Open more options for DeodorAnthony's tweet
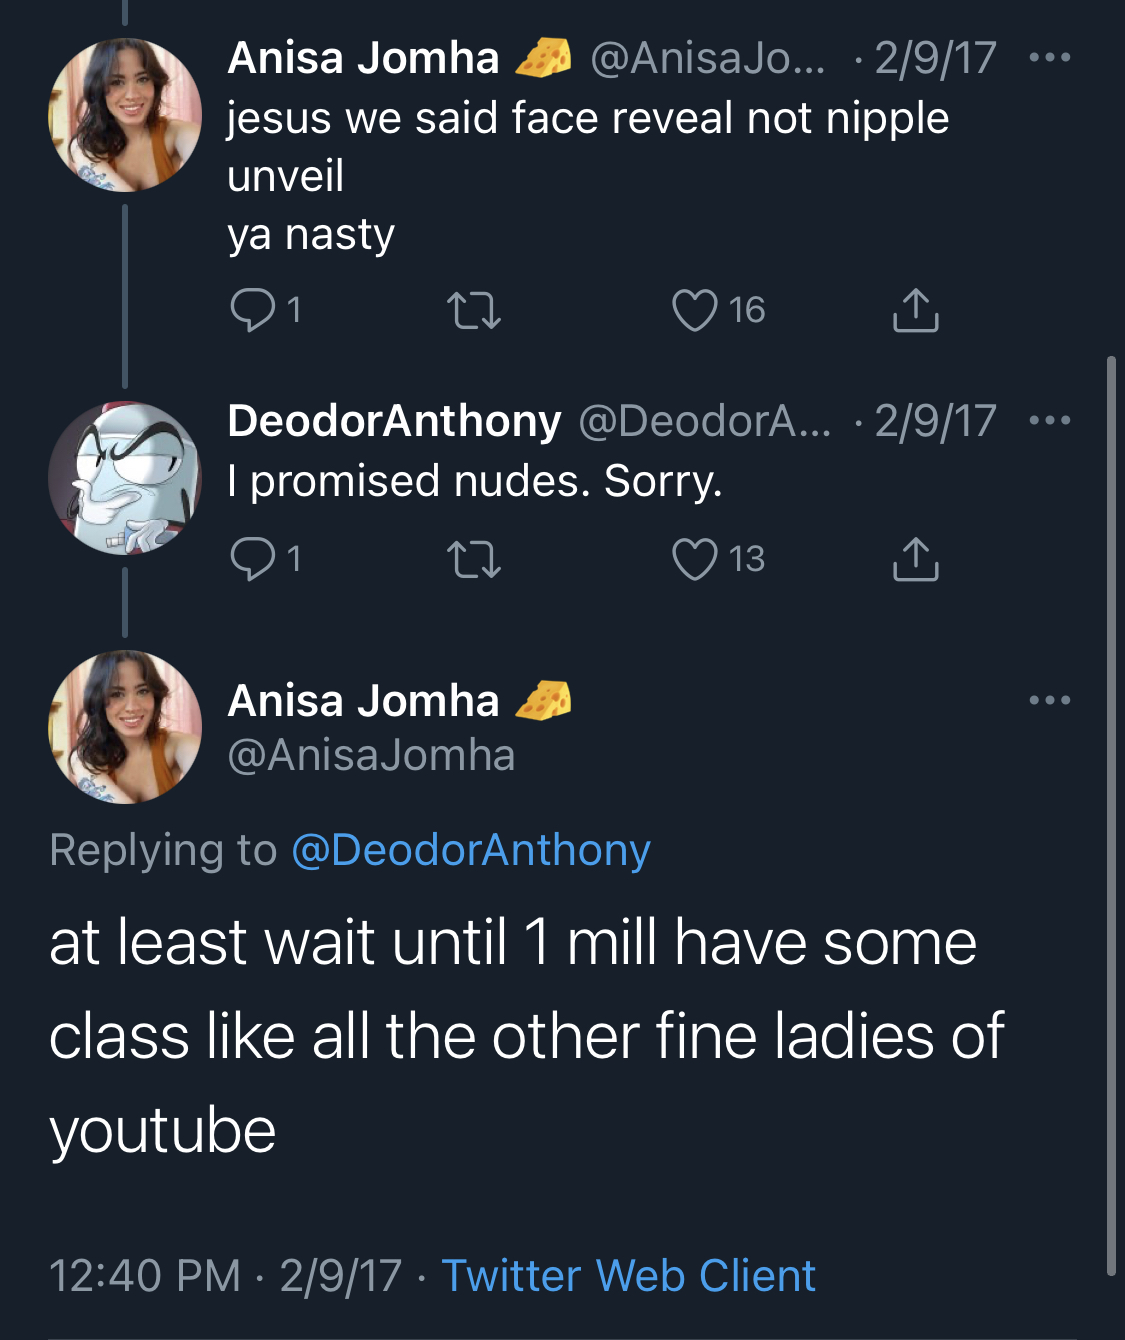 tap(1050, 420)
